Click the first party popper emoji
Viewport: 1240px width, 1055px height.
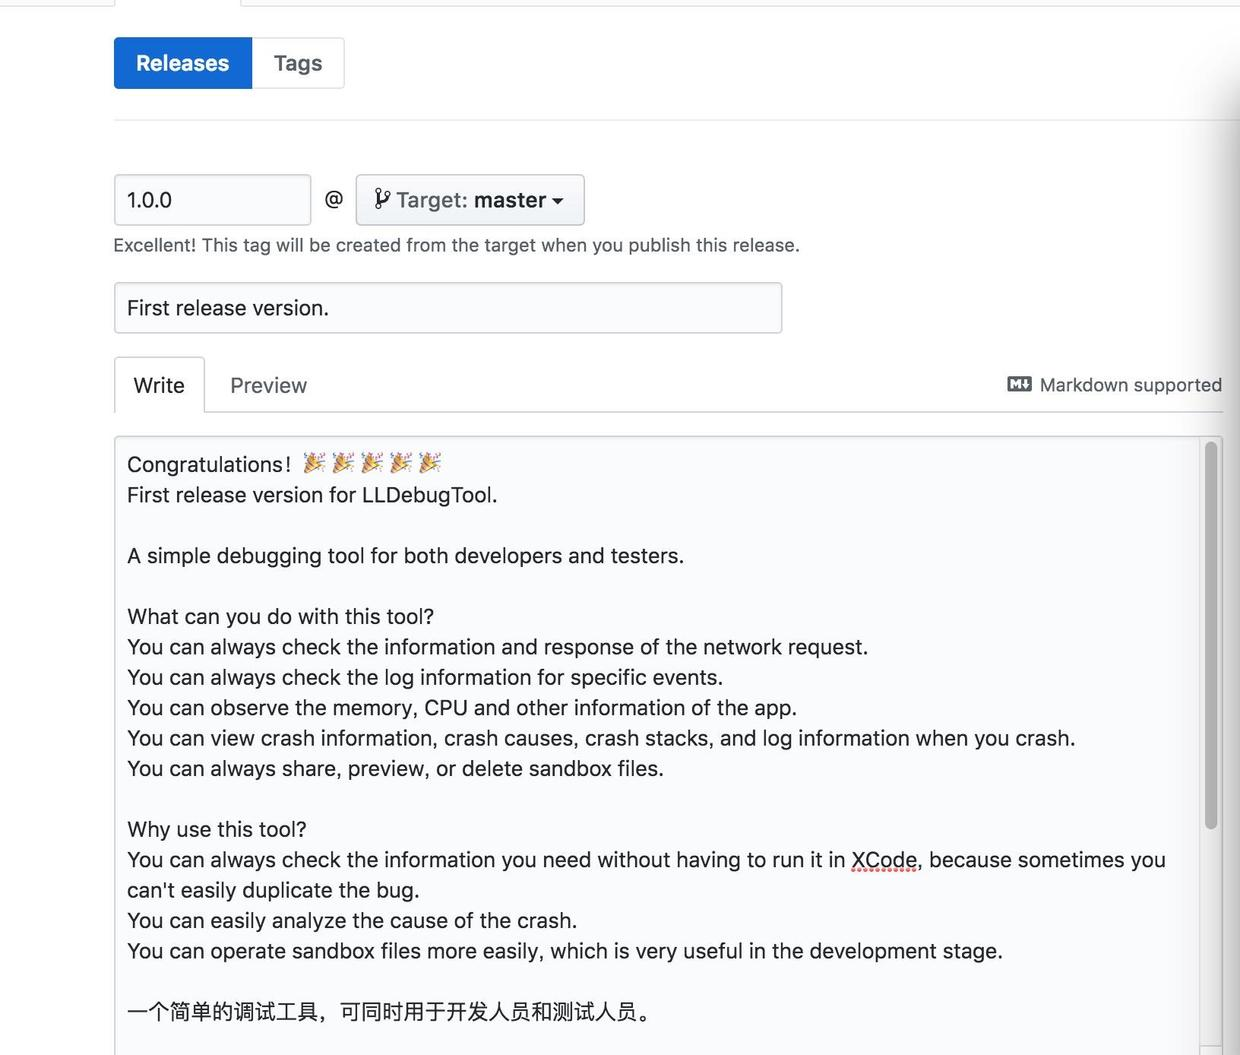pos(314,462)
